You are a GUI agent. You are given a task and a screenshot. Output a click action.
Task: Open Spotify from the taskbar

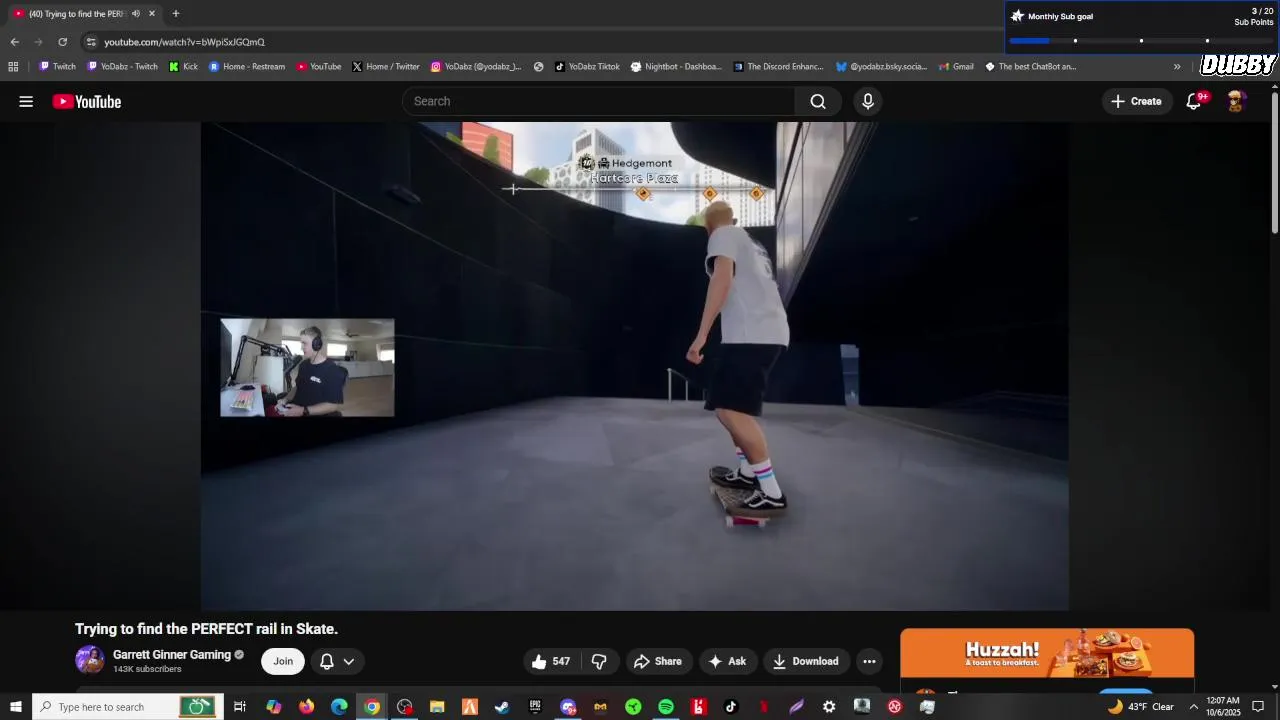666,707
